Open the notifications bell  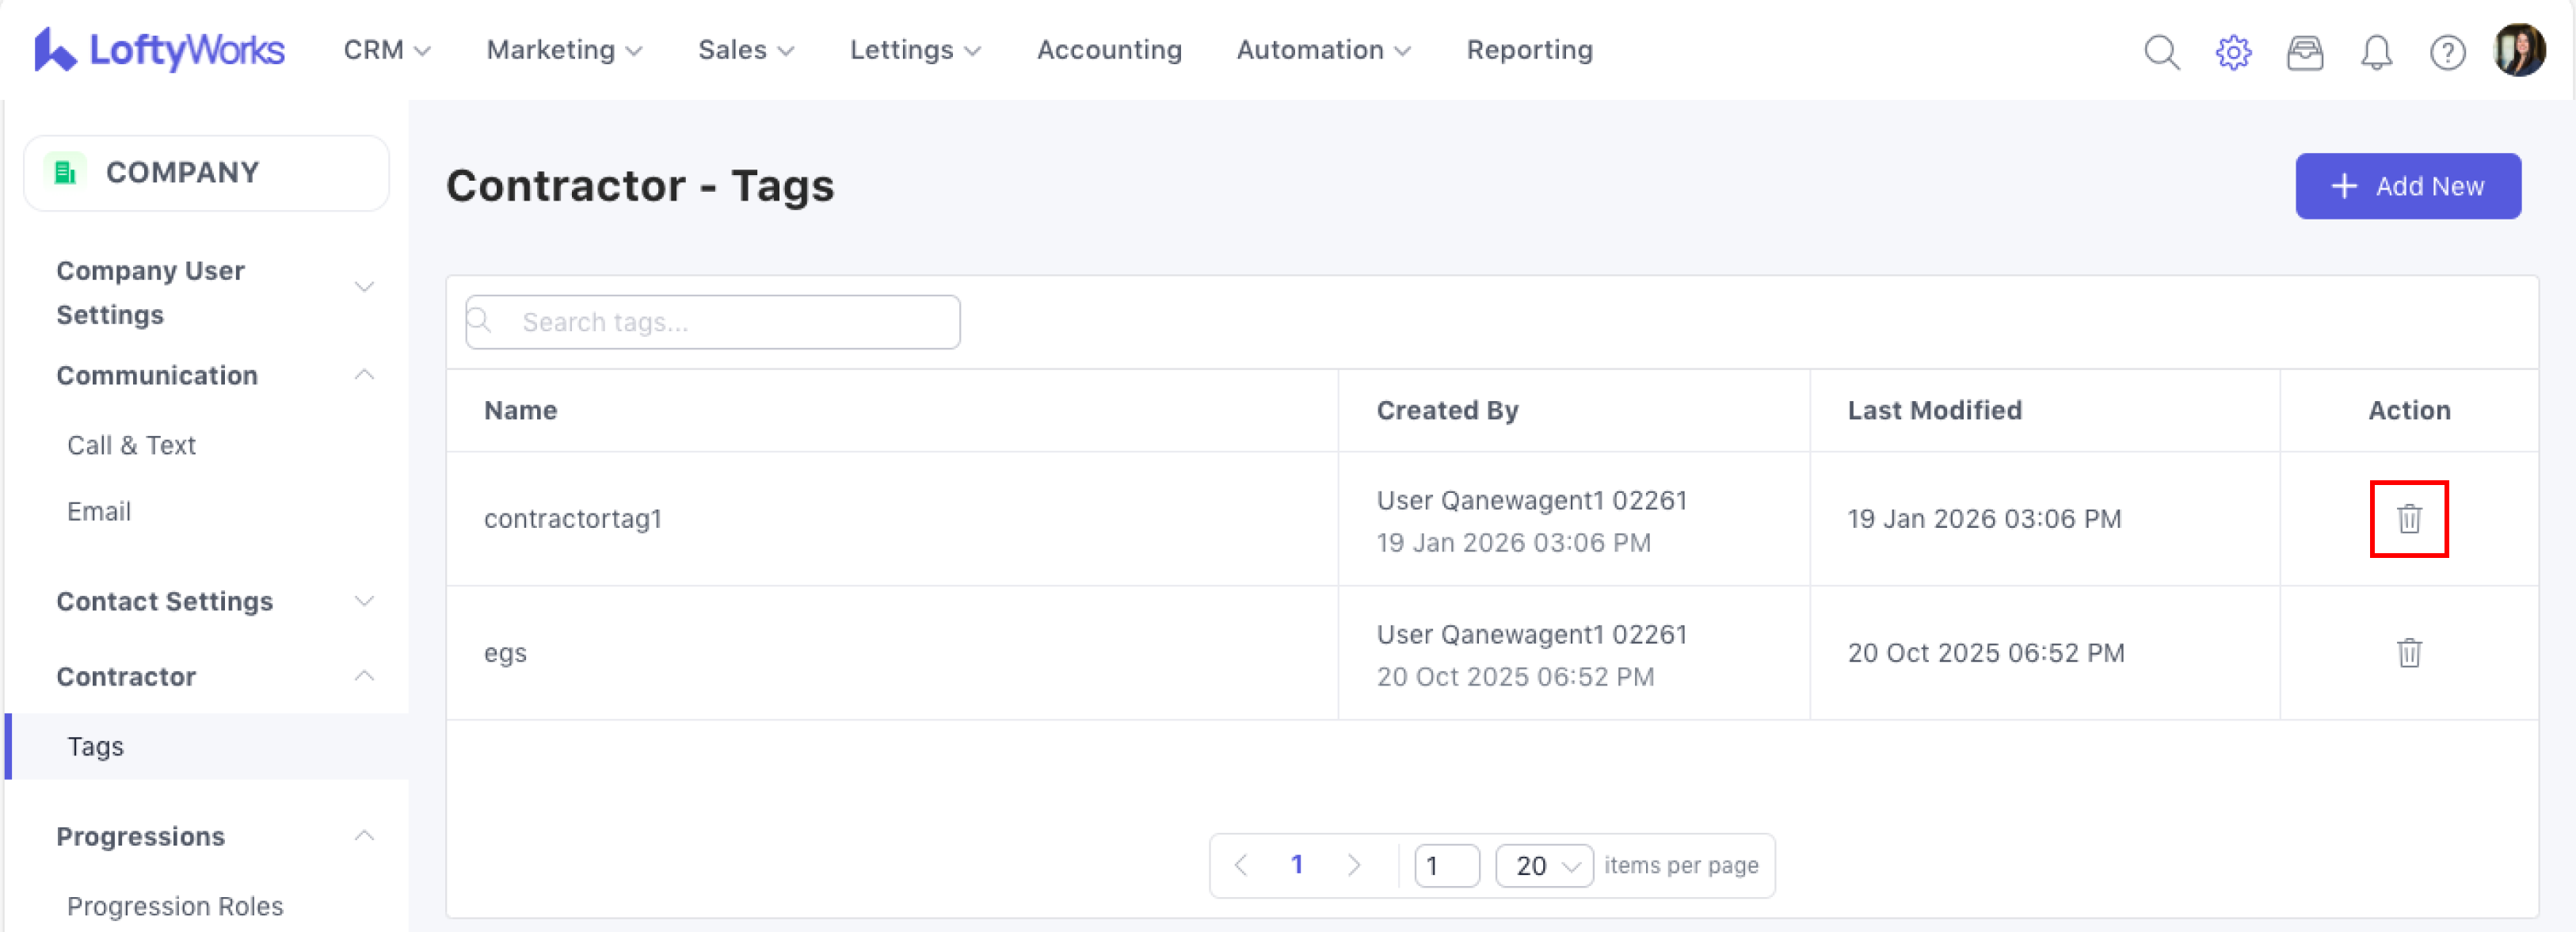pos(2376,52)
